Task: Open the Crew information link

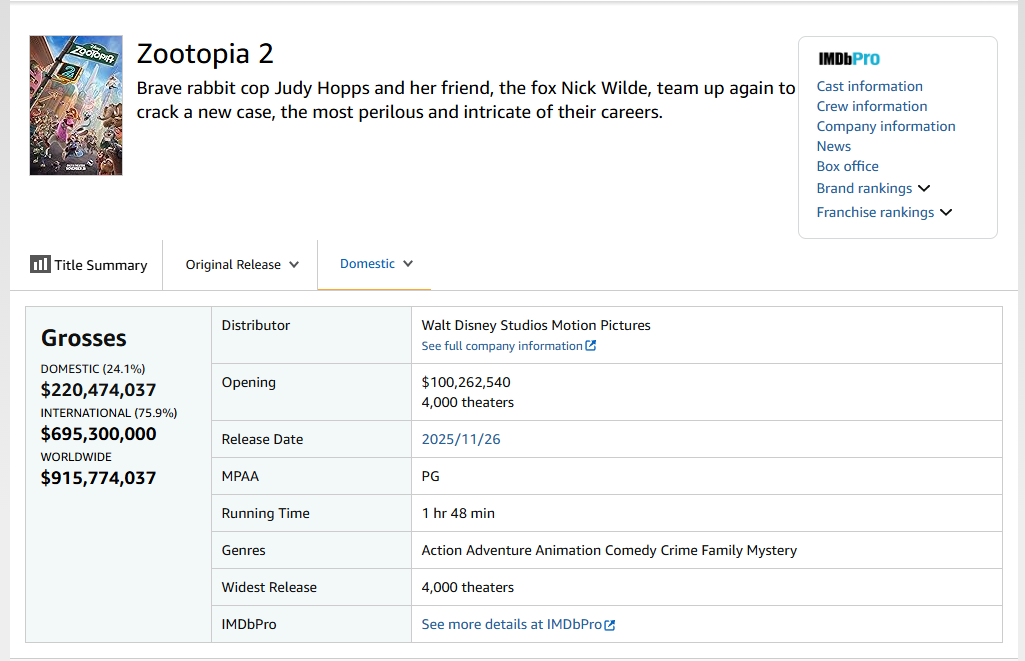Action: point(871,106)
